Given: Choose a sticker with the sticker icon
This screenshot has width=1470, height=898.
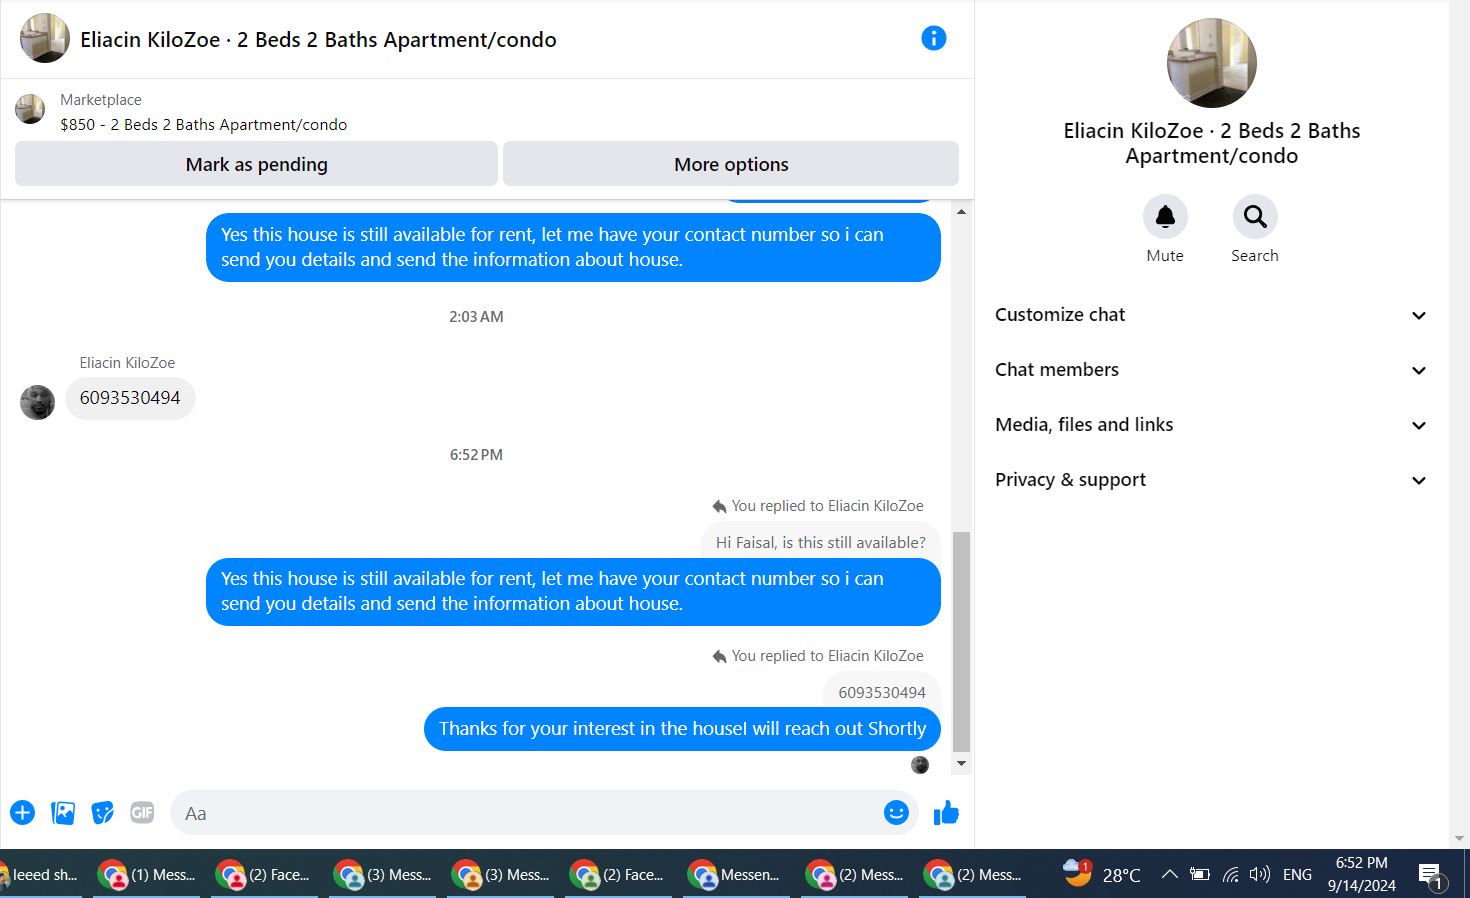Looking at the screenshot, I should [102, 813].
